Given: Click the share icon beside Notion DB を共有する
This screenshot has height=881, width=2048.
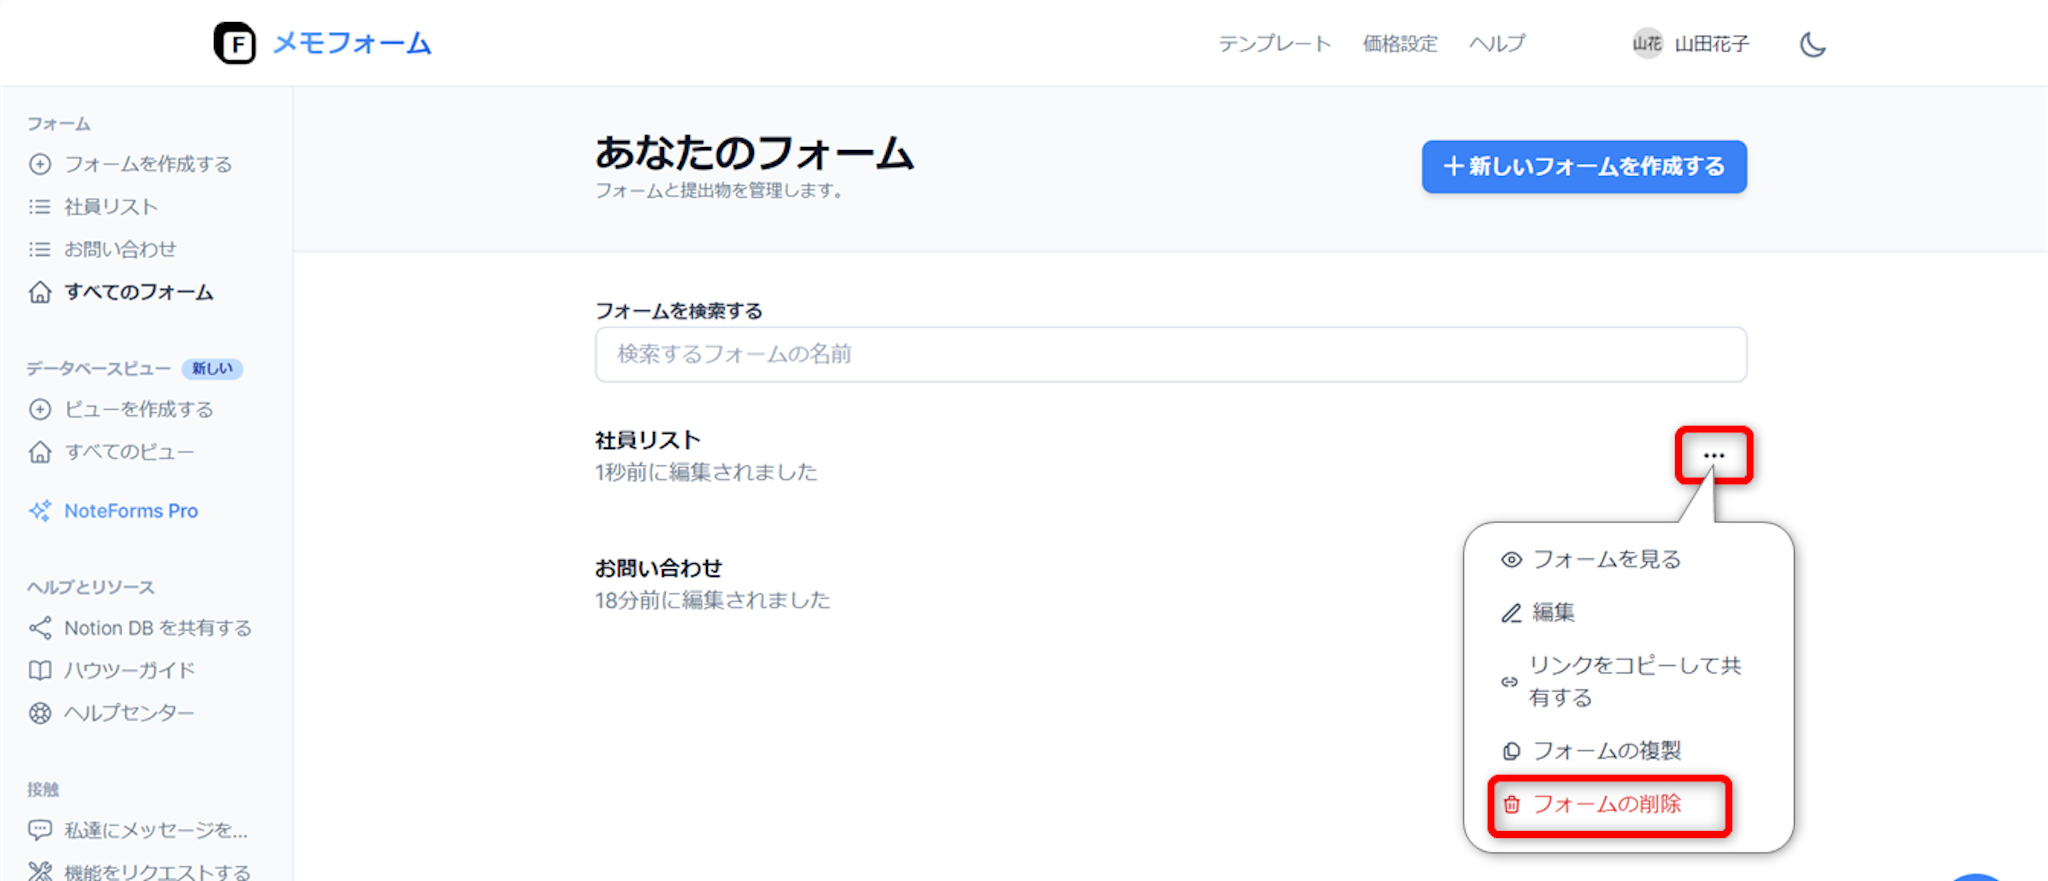Looking at the screenshot, I should point(40,628).
